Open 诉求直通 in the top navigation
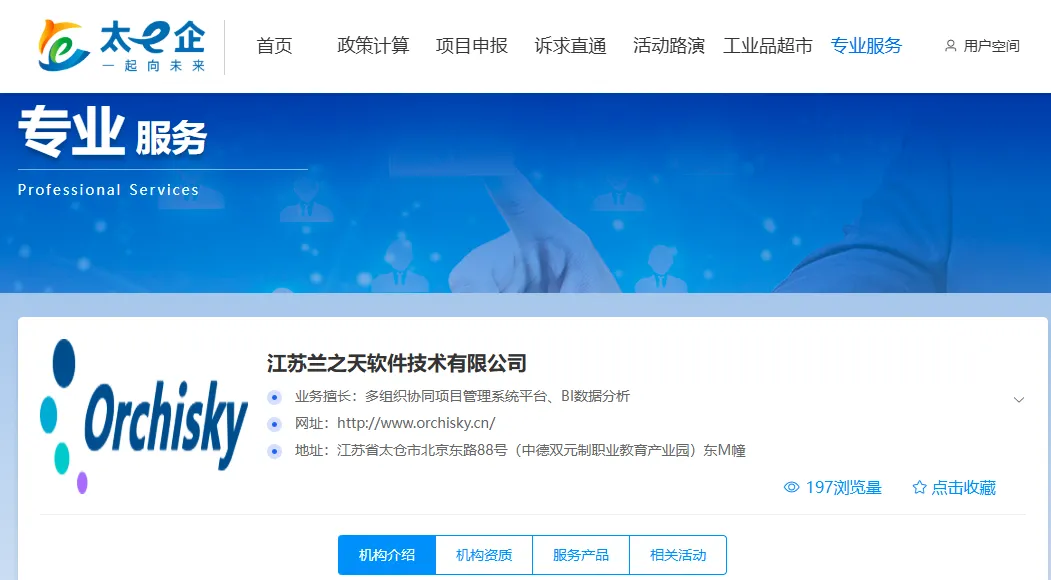The width and height of the screenshot is (1051, 580). (570, 46)
